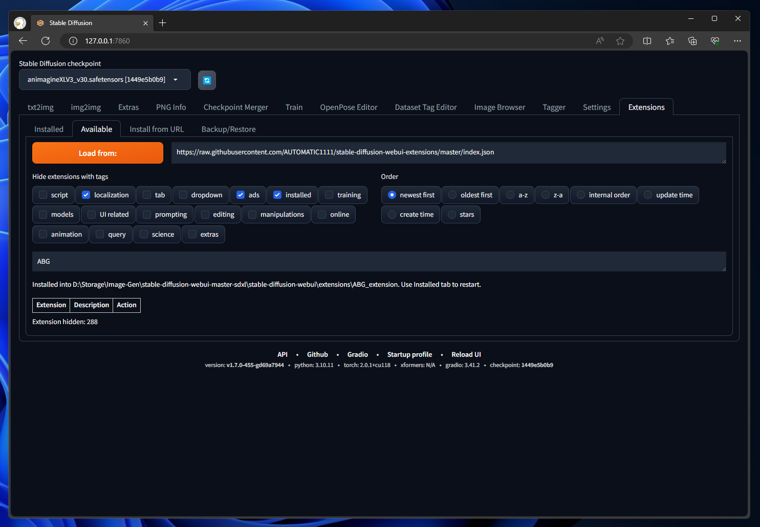This screenshot has height=527, width=760.
Task: Open the favorites list icon
Action: click(x=670, y=41)
